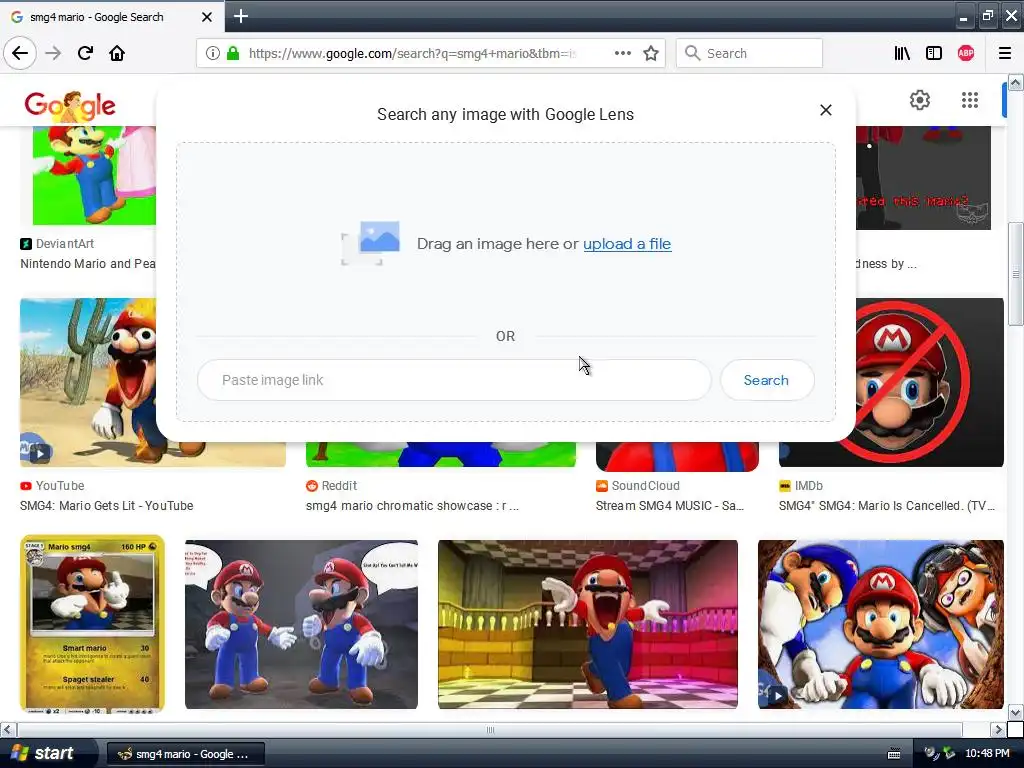The width and height of the screenshot is (1024, 768).
Task: Open the Library toolbar icon
Action: coord(902,53)
